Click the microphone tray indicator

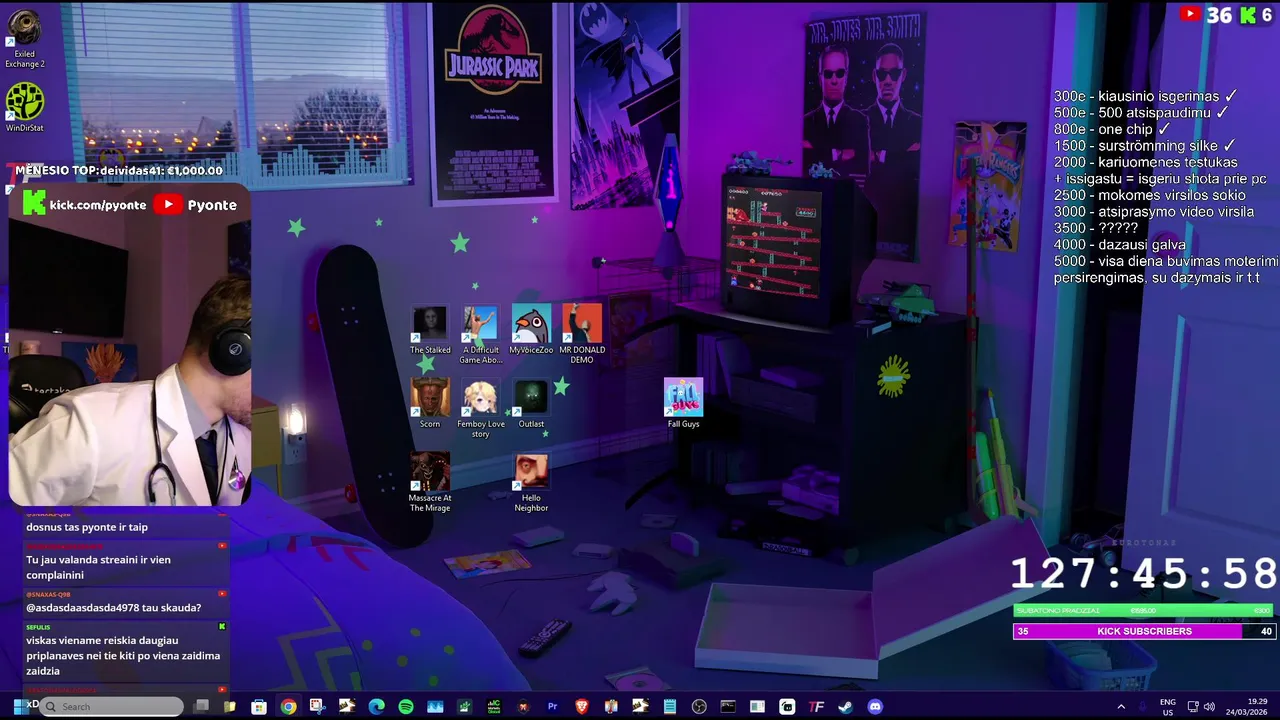click(x=1143, y=707)
